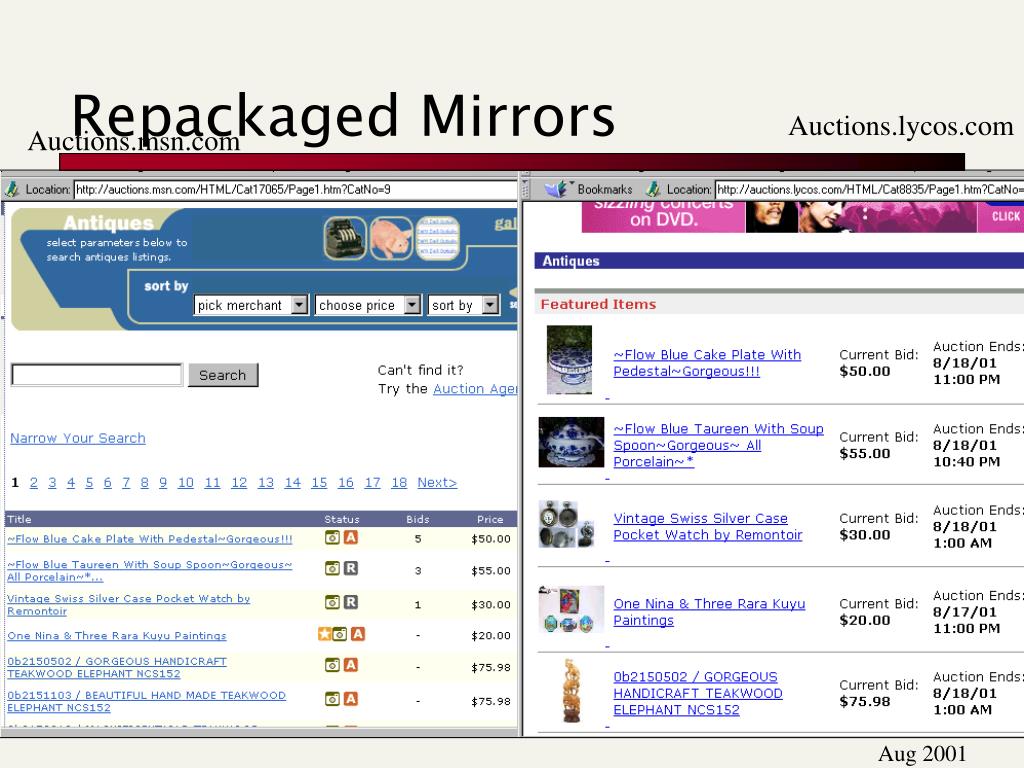Click the Bookmarks icon in Lycos window
This screenshot has width=1024, height=768.
(x=556, y=189)
